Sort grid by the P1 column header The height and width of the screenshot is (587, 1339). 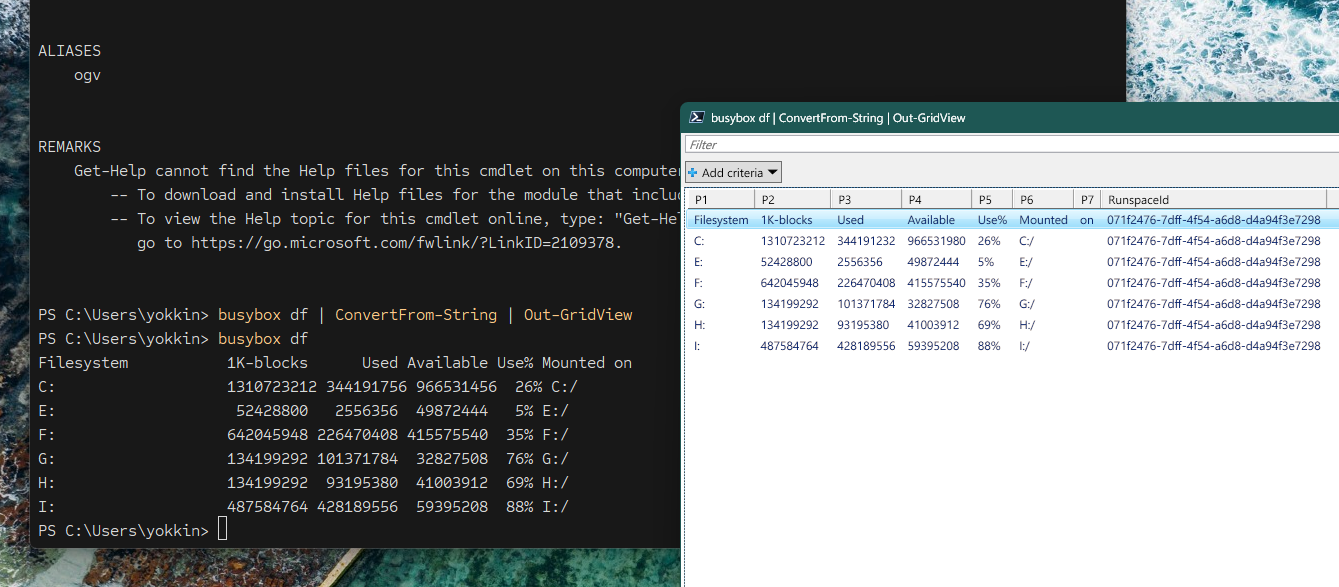click(x=718, y=199)
